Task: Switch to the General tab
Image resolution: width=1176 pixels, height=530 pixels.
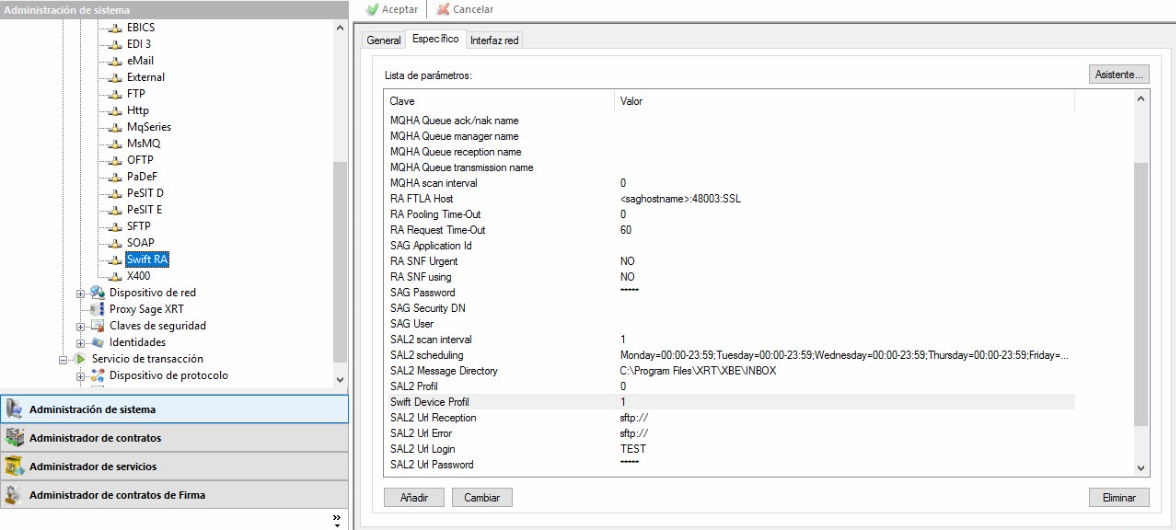Action: point(383,40)
